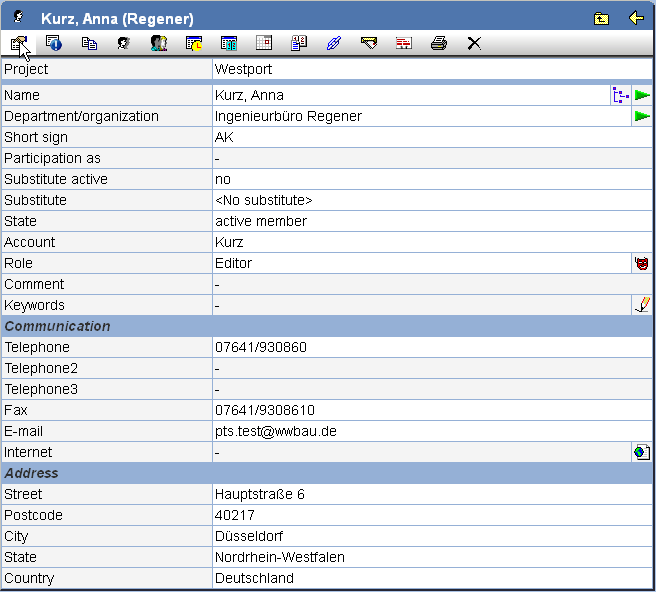Click the yellow back arrow in title bar
Screen dimensions: 656x592
636,18
